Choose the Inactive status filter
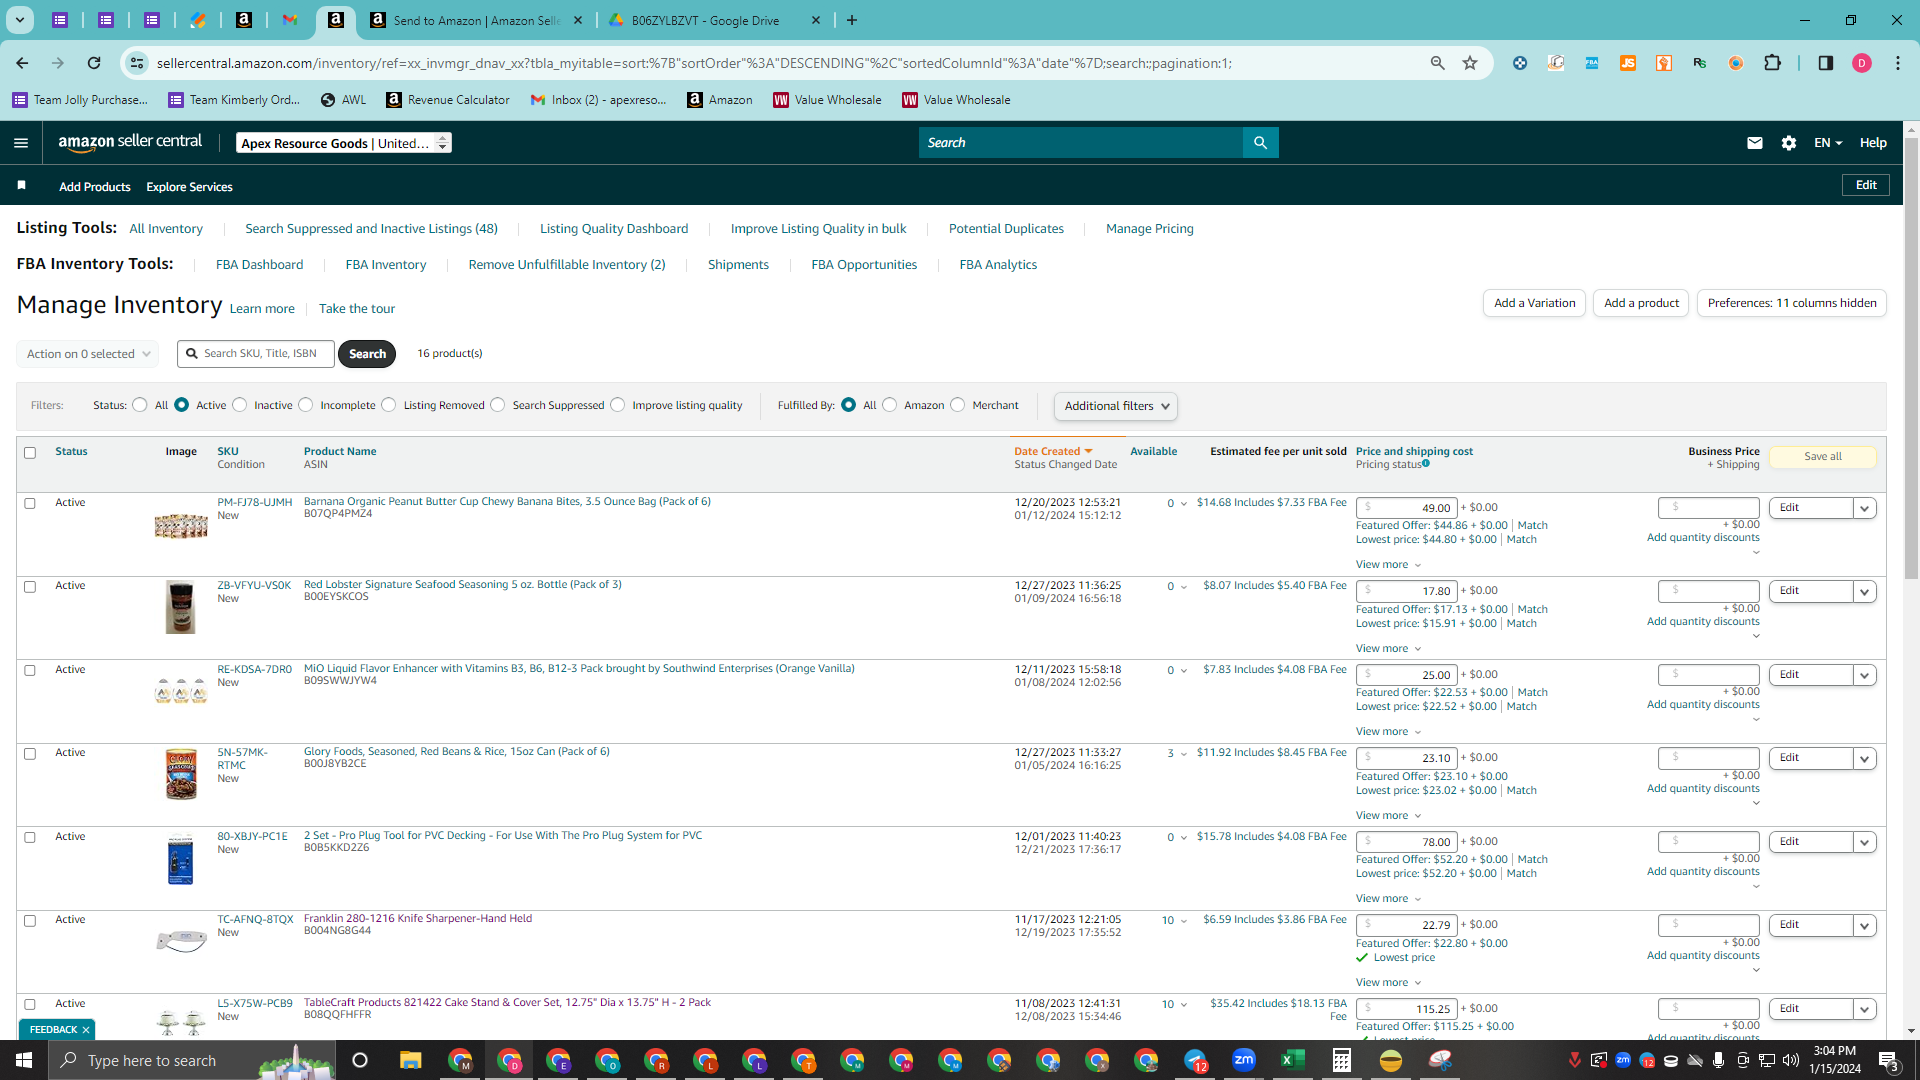The height and width of the screenshot is (1080, 1920). pyautogui.click(x=240, y=405)
